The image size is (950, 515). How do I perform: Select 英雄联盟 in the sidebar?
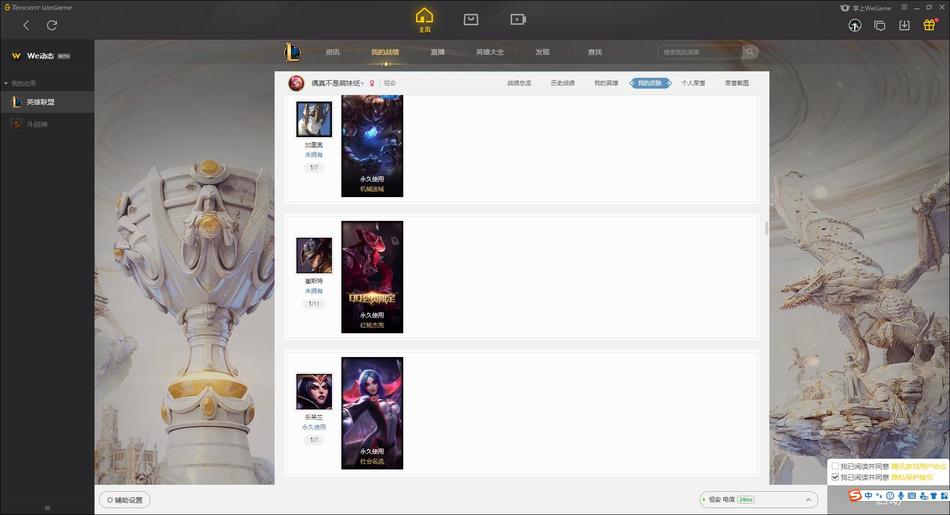[47, 102]
